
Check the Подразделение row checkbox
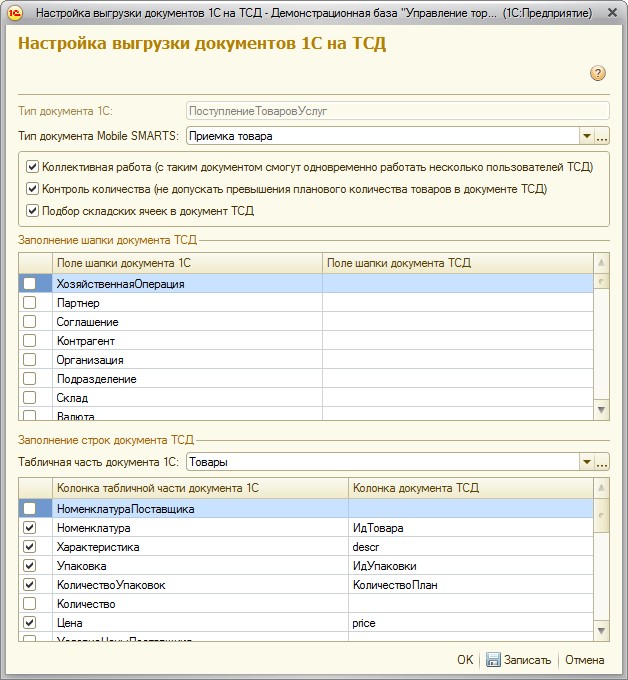coord(29,379)
